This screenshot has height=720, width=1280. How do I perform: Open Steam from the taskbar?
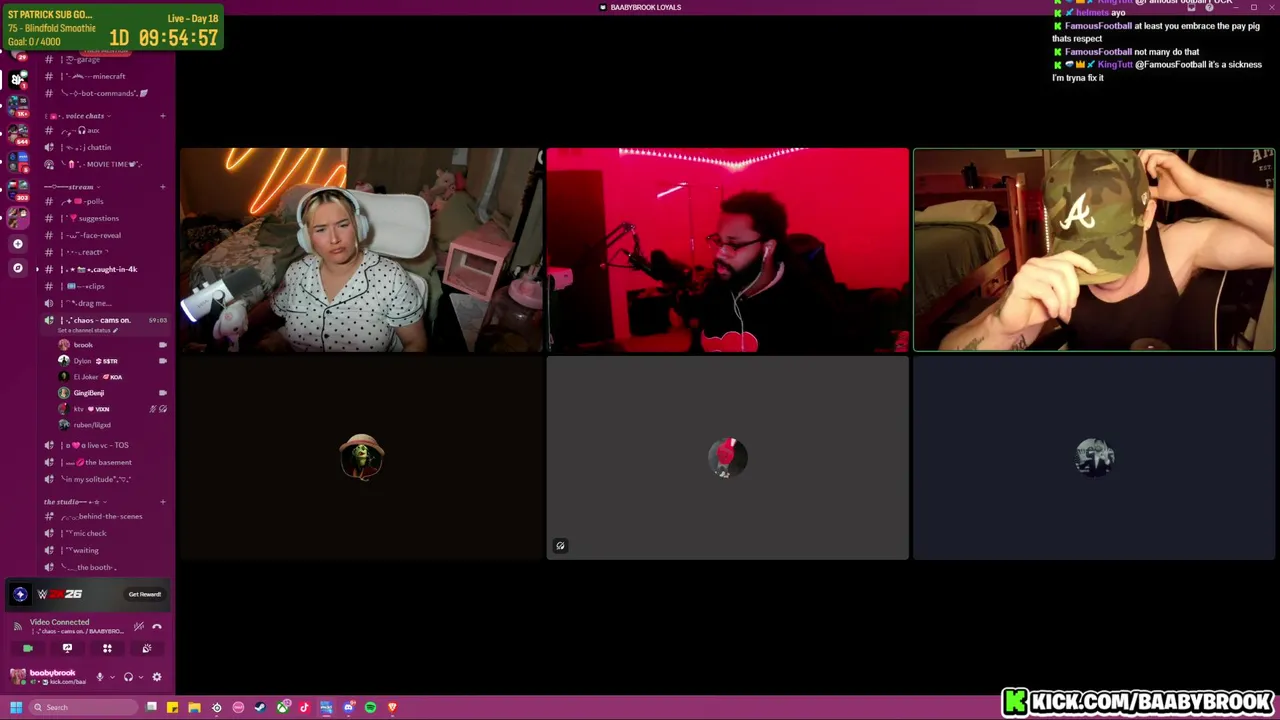(261, 707)
